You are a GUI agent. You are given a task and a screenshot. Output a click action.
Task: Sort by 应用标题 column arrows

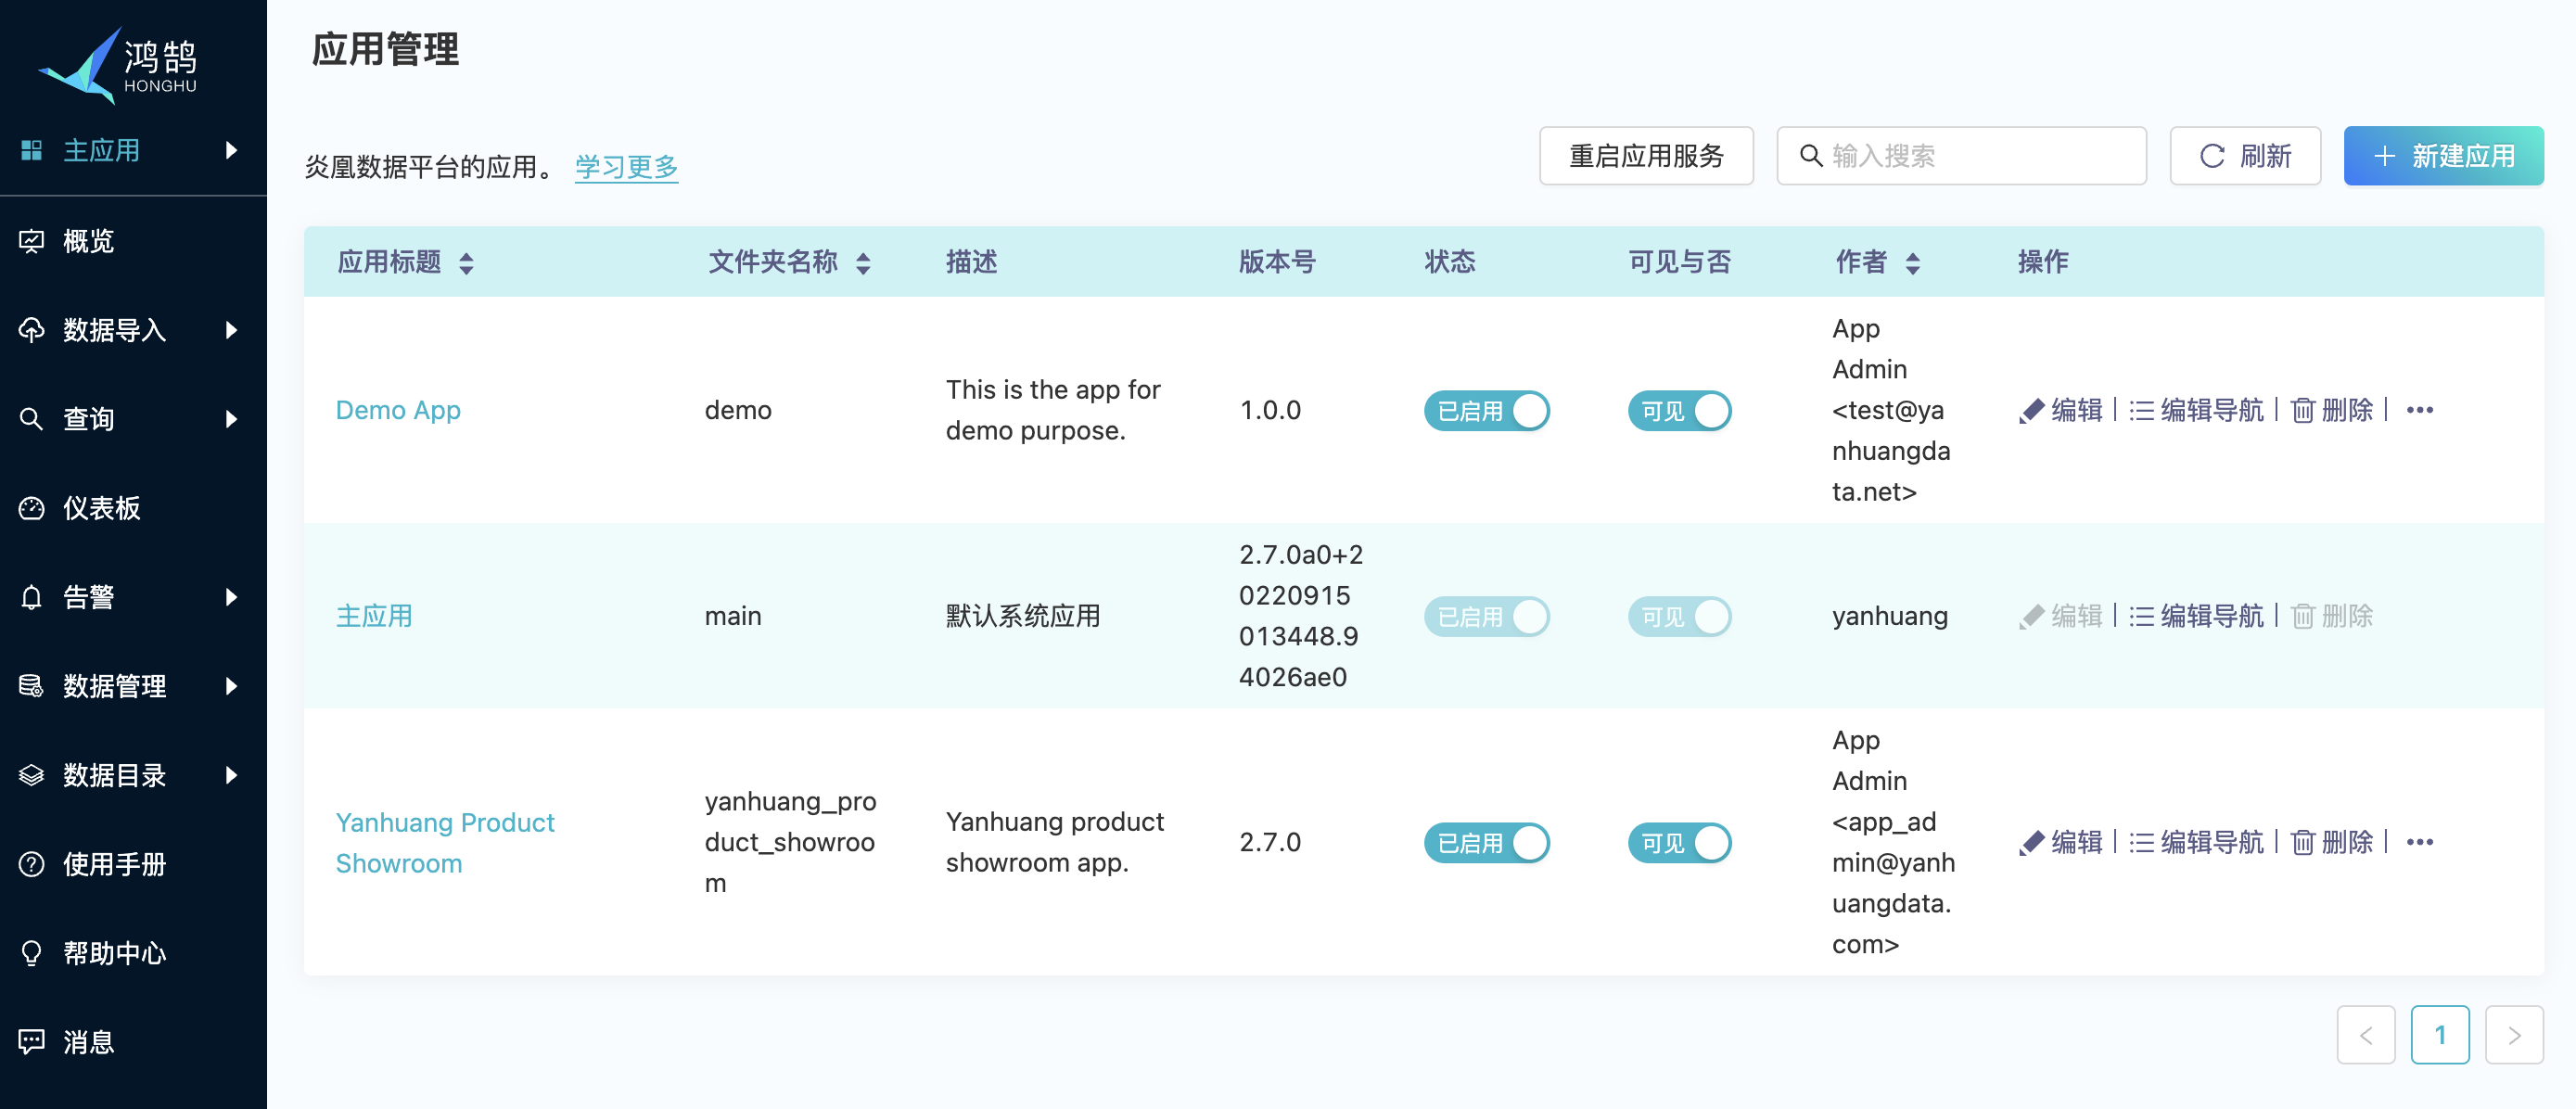[x=466, y=263]
